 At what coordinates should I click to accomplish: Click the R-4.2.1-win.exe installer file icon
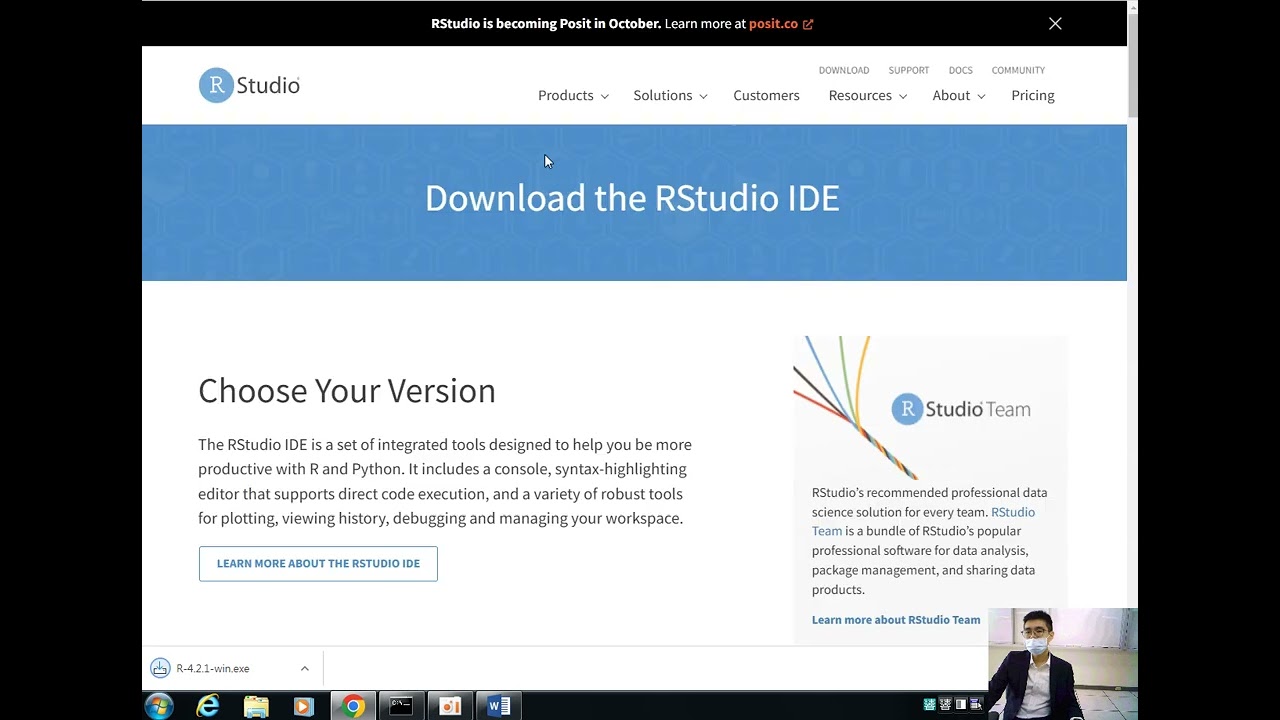click(x=160, y=668)
